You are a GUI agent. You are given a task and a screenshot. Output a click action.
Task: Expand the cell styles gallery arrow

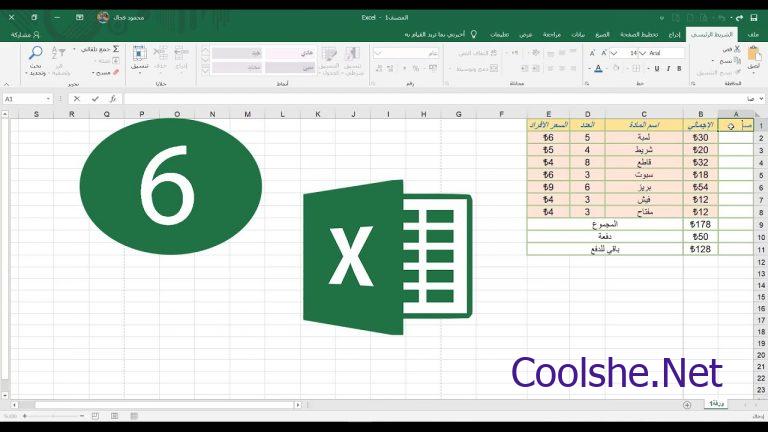[205, 72]
